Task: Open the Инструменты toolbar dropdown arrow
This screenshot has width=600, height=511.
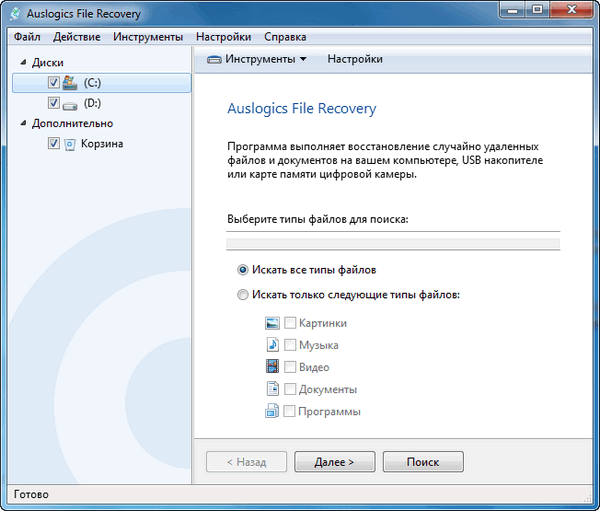Action: pos(303,59)
